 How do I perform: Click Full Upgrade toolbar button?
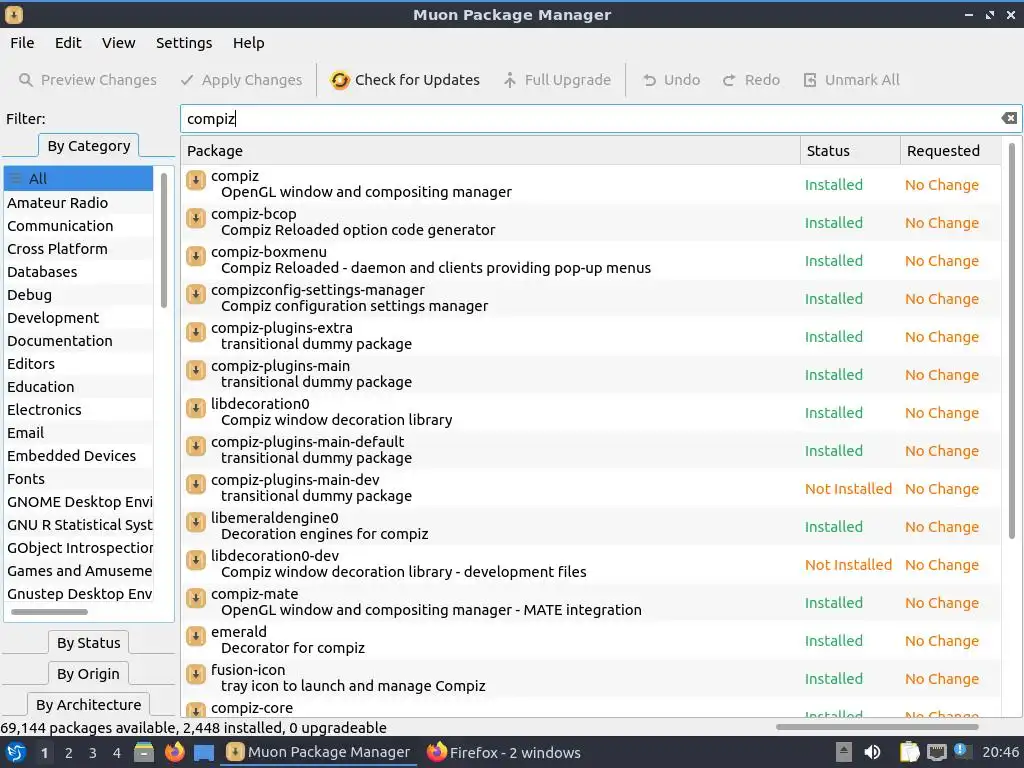pyautogui.click(x=557, y=80)
